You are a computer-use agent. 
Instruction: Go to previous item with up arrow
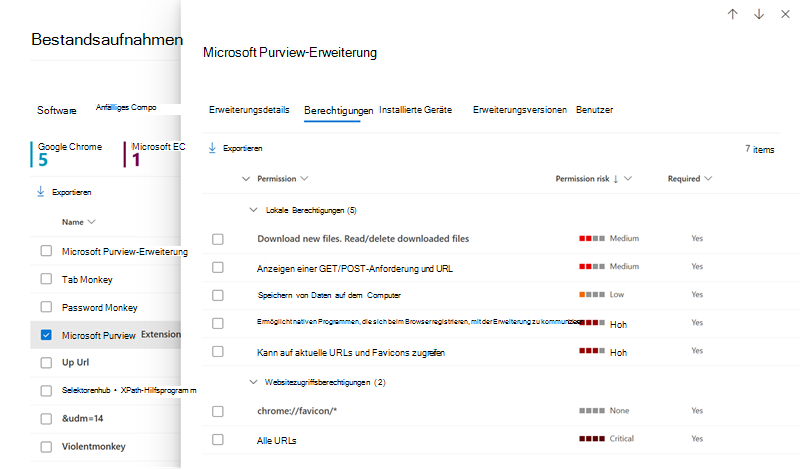(733, 14)
